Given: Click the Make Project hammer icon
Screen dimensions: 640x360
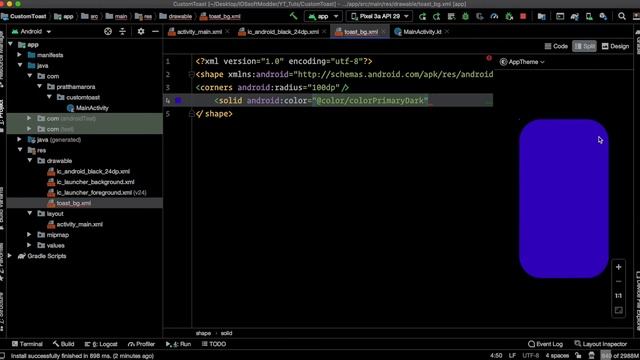Looking at the screenshot, I should 293,16.
